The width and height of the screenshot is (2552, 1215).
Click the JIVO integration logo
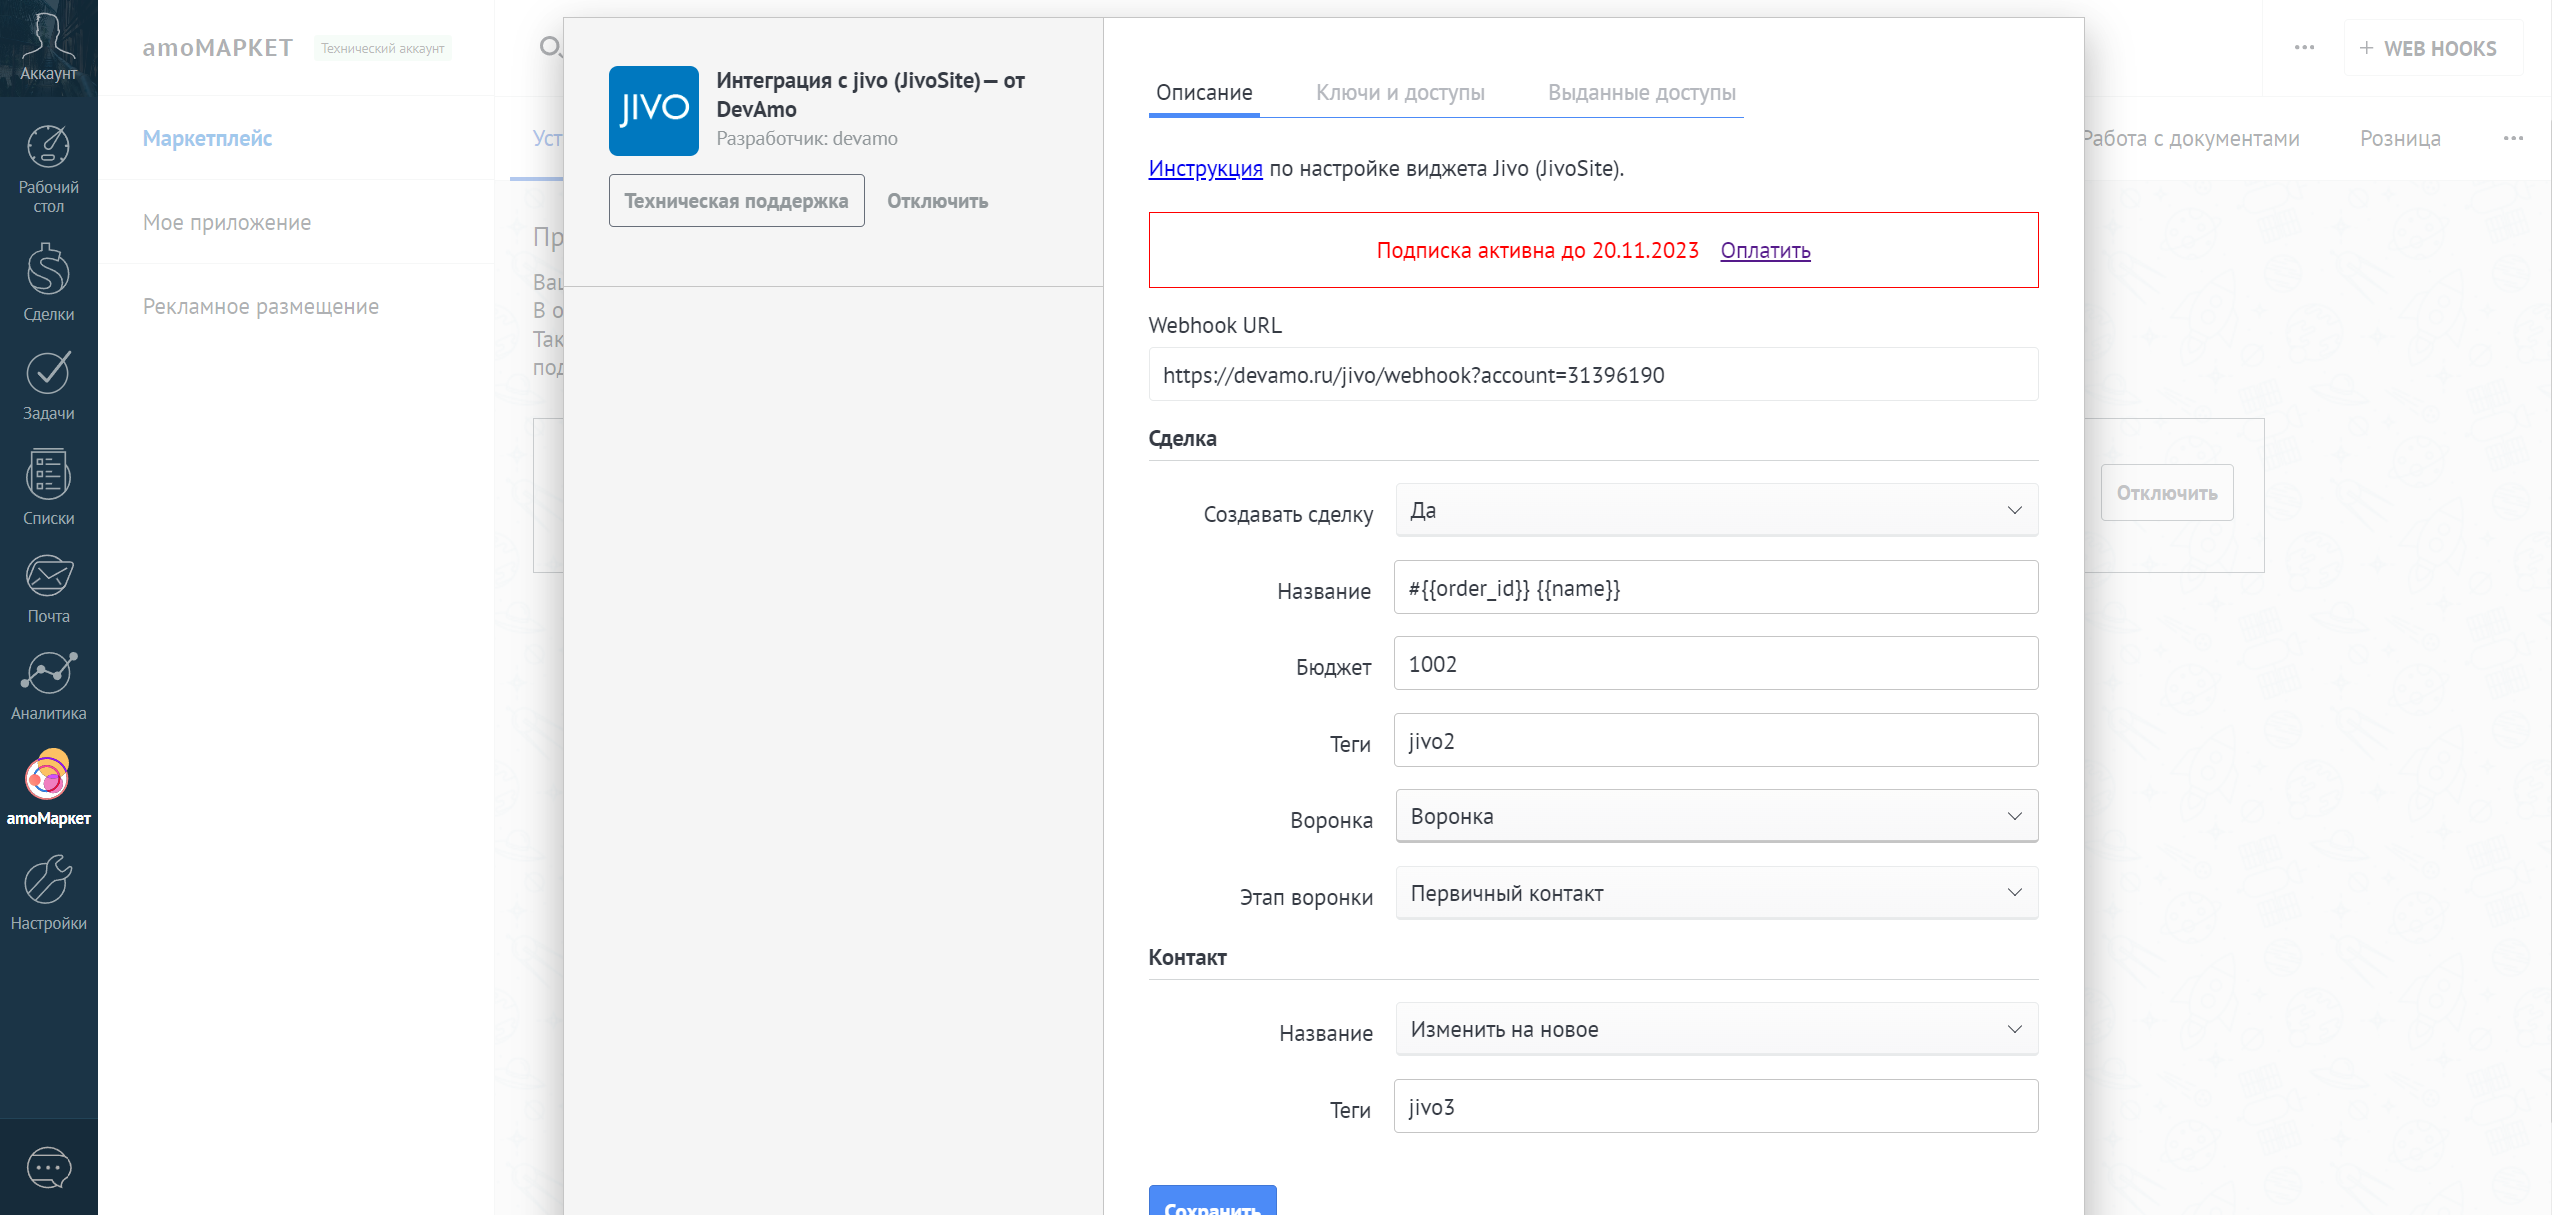point(653,110)
